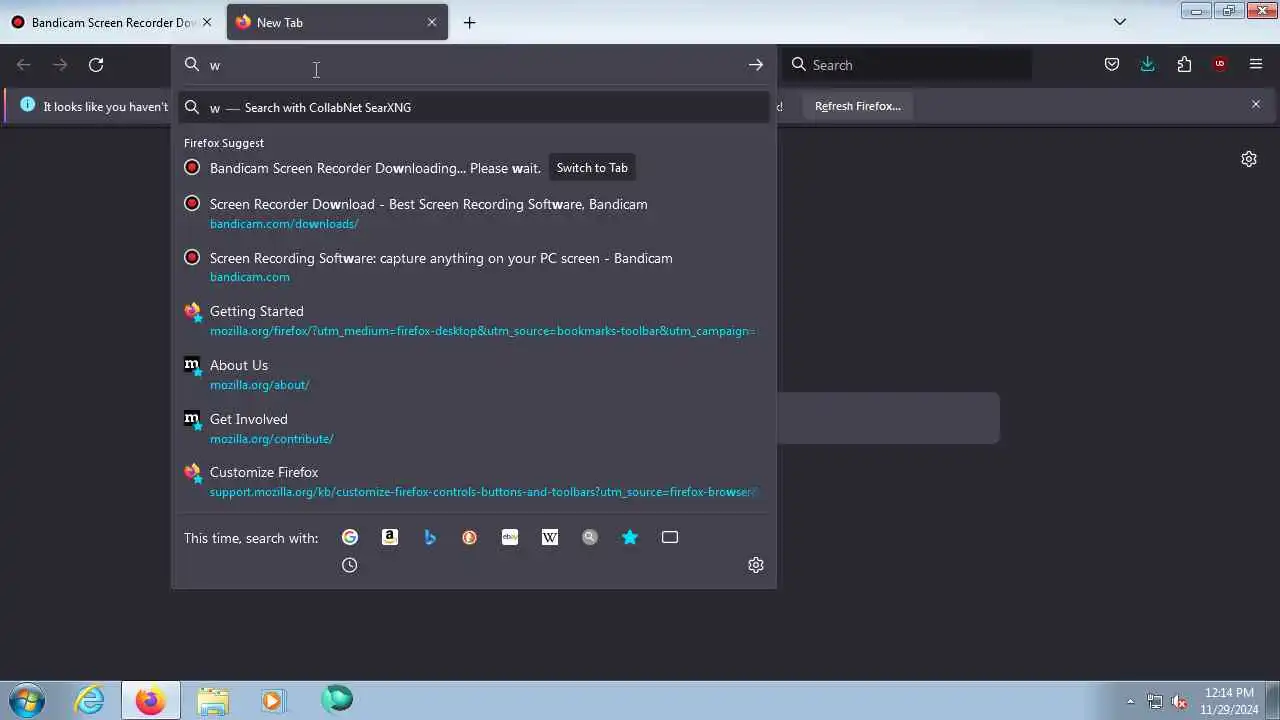The width and height of the screenshot is (1280, 720).
Task: Select the Customize Firefox suggestion
Action: point(474,481)
